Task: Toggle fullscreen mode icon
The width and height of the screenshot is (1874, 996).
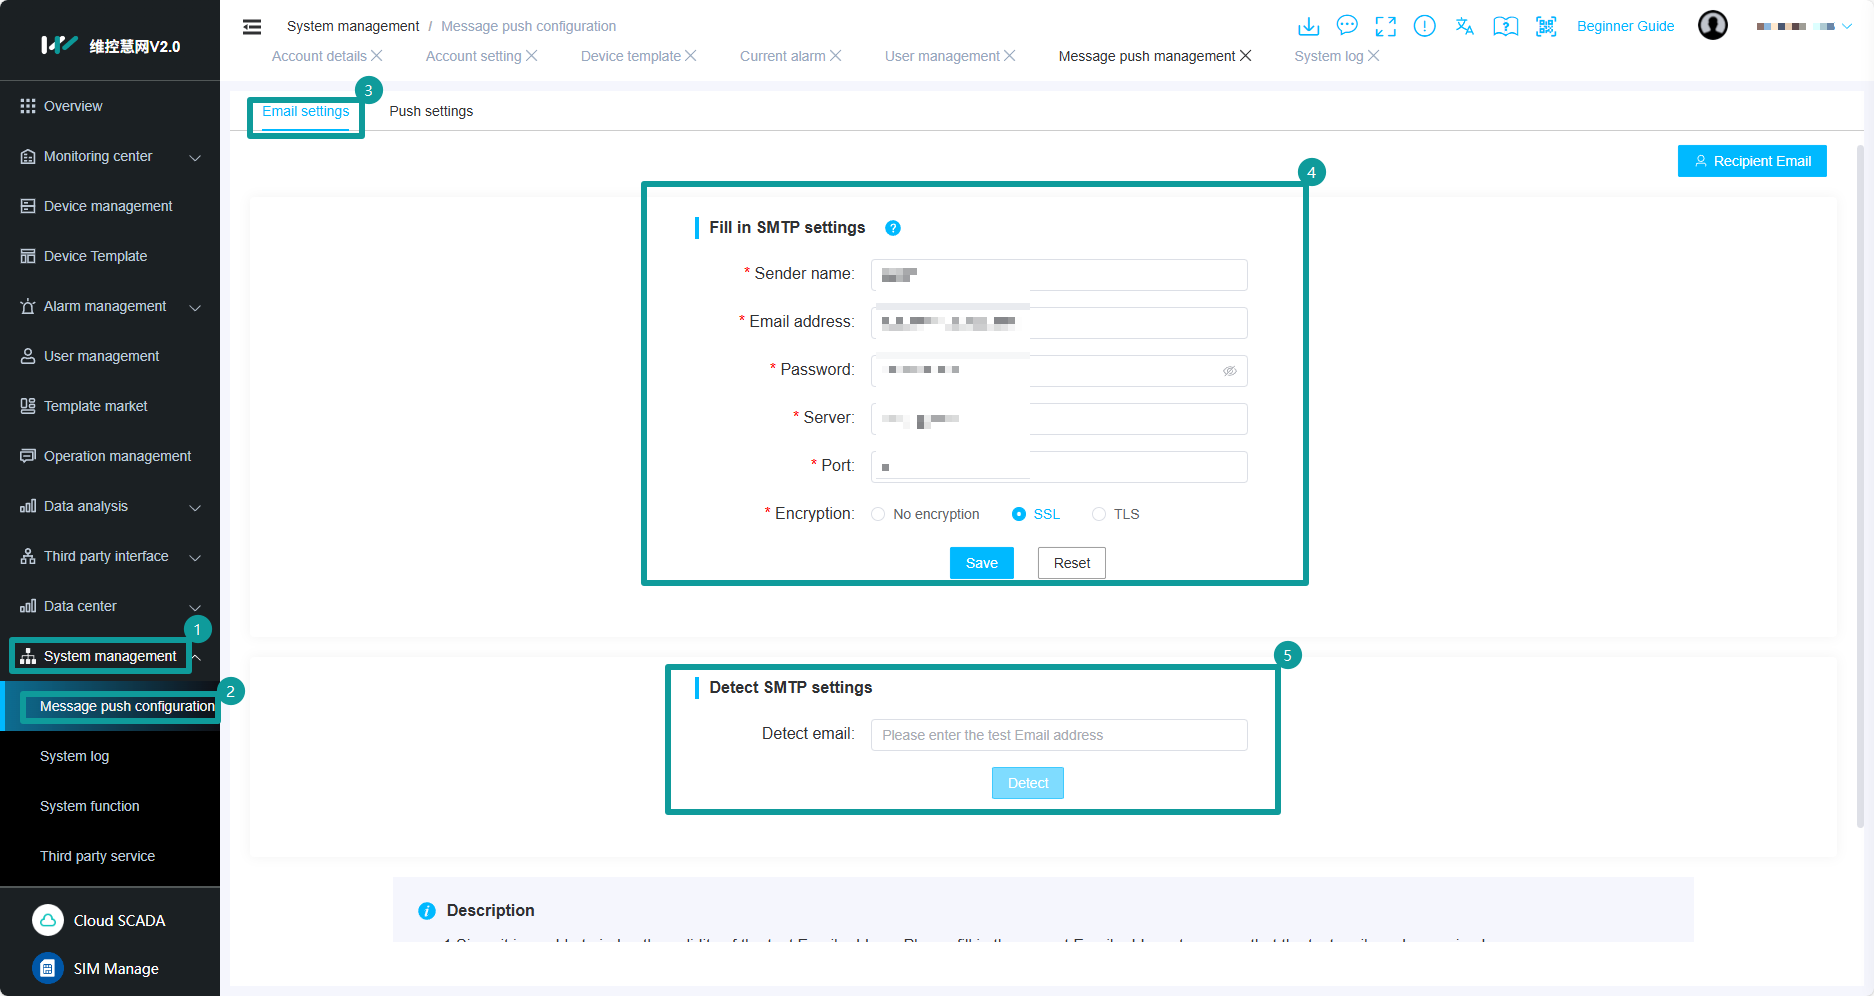Action: click(1385, 26)
